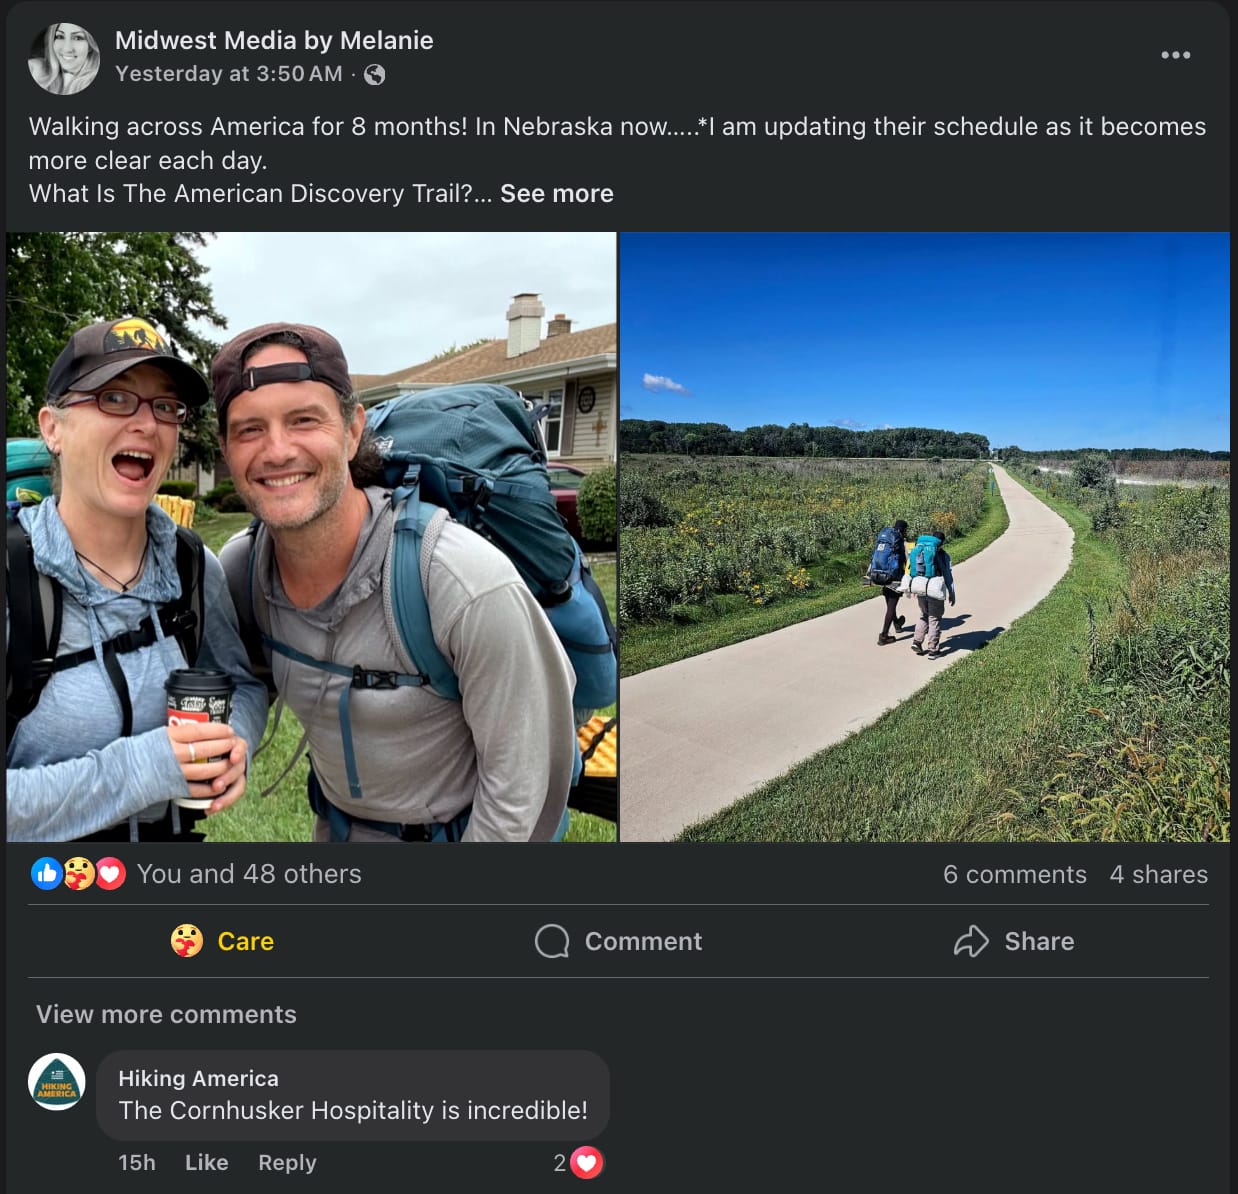1238x1194 pixels.
Task: Click the comment speech bubble icon
Action: pos(552,941)
